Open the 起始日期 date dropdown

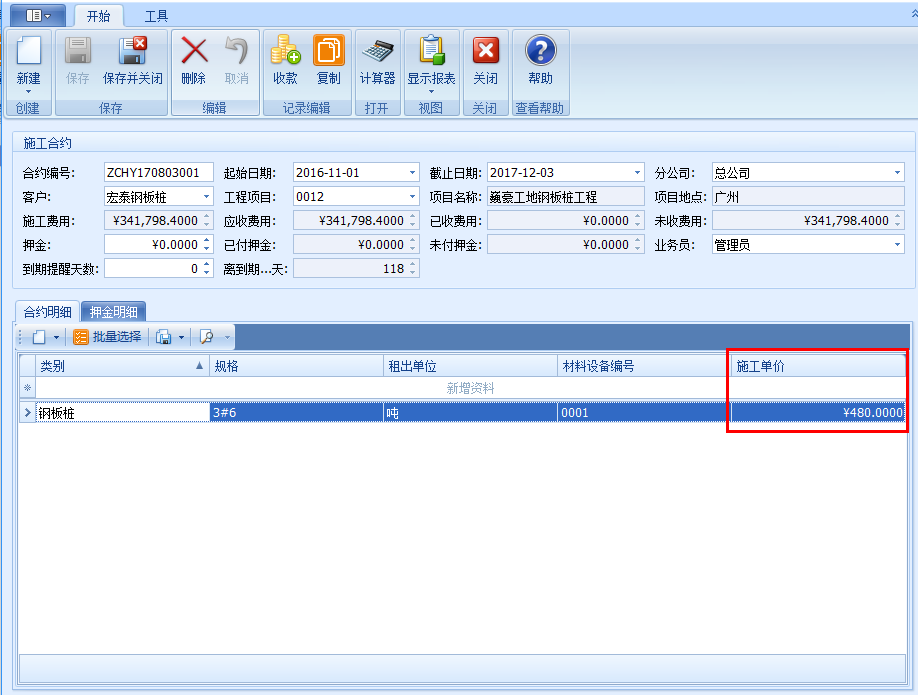(412, 173)
